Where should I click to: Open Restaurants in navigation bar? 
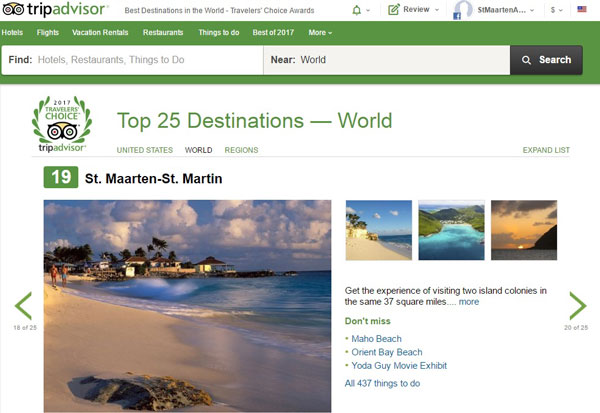coord(163,33)
